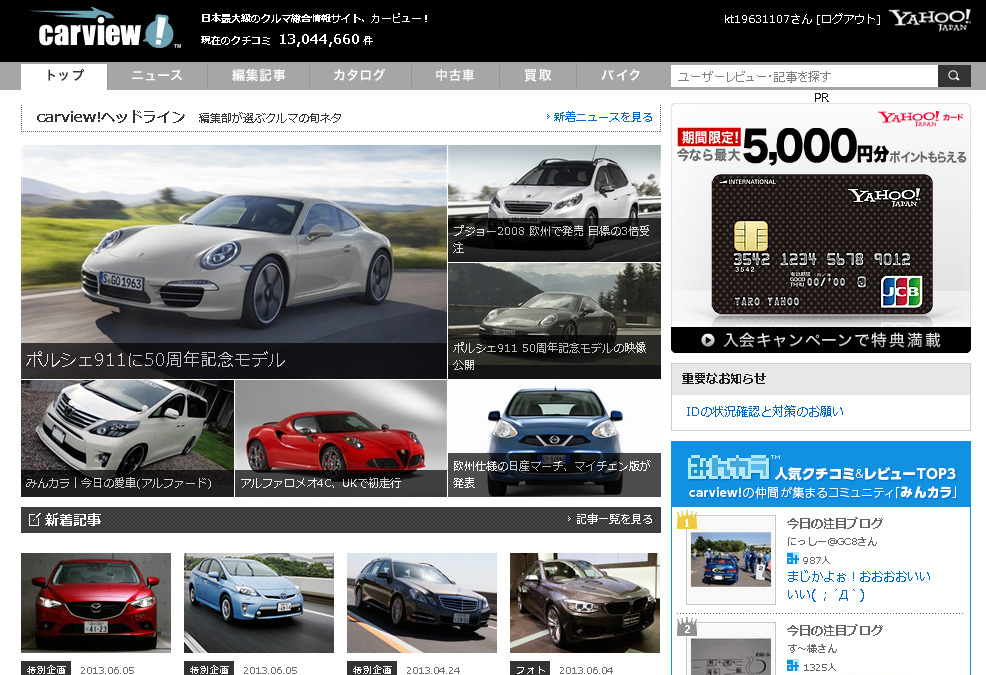Open blog post まじかよぉ！おおおおいい

[x=859, y=585]
